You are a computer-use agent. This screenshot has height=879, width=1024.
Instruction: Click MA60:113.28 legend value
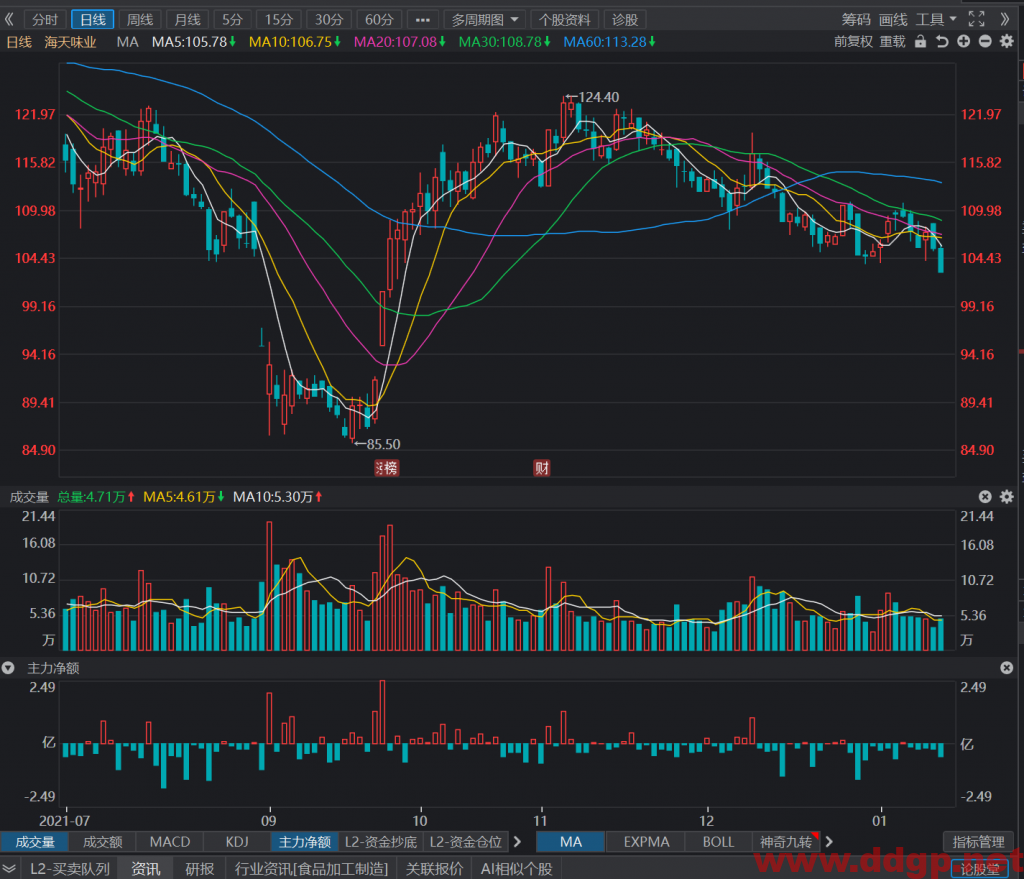[605, 42]
